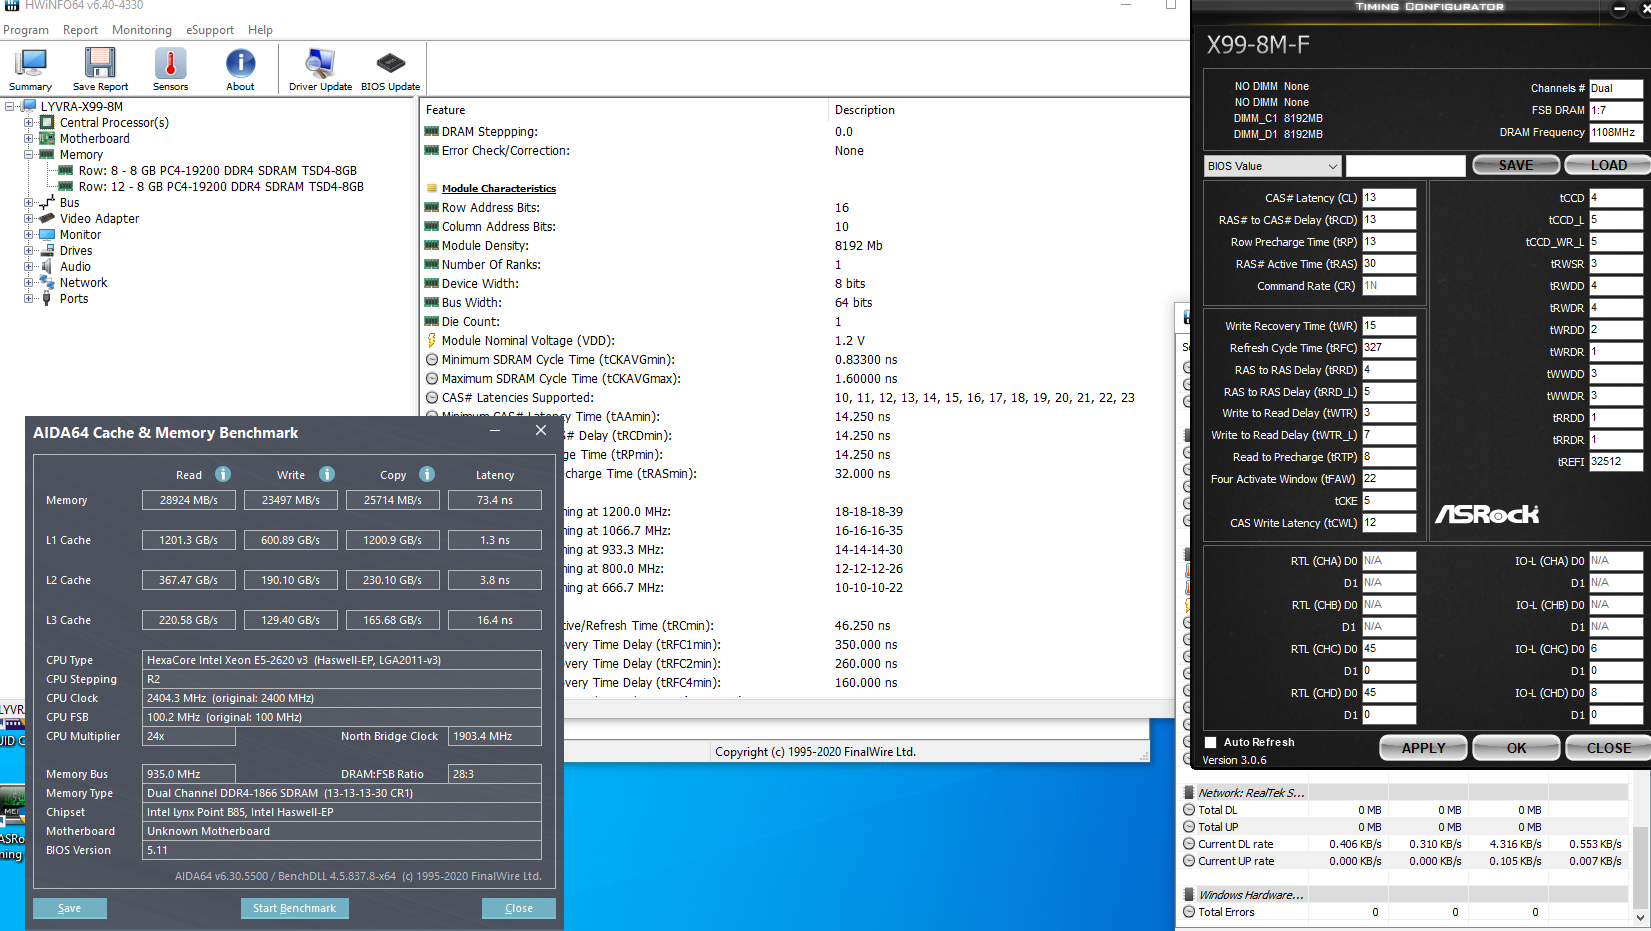
Task: Expand the Motherboard tree node
Action: coord(28,139)
